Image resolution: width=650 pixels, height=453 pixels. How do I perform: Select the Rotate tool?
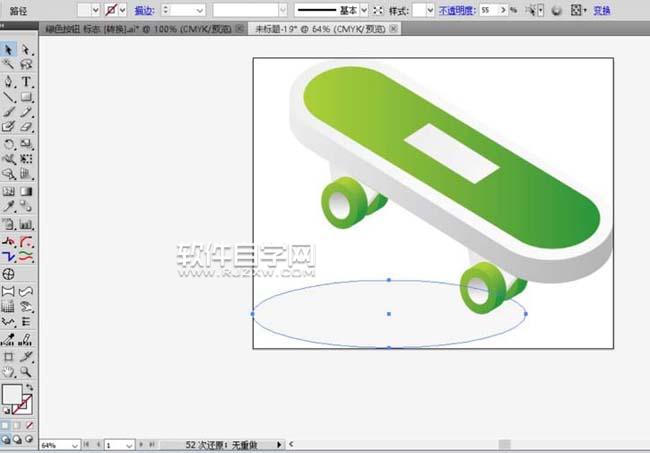[8, 144]
